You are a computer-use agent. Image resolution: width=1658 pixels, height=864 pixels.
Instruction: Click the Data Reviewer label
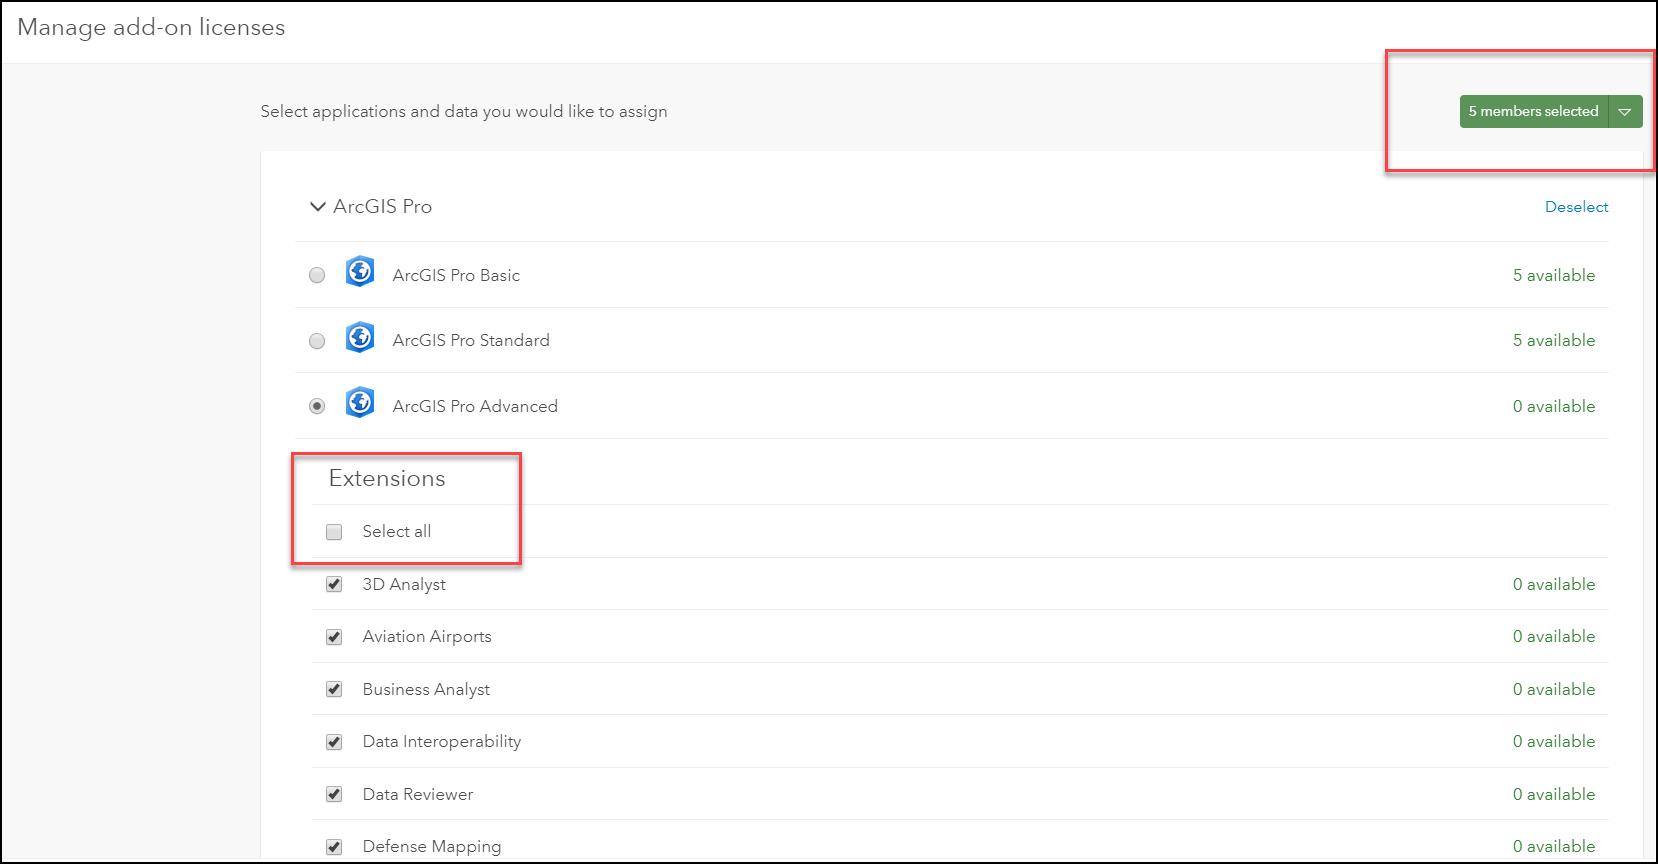(x=418, y=794)
